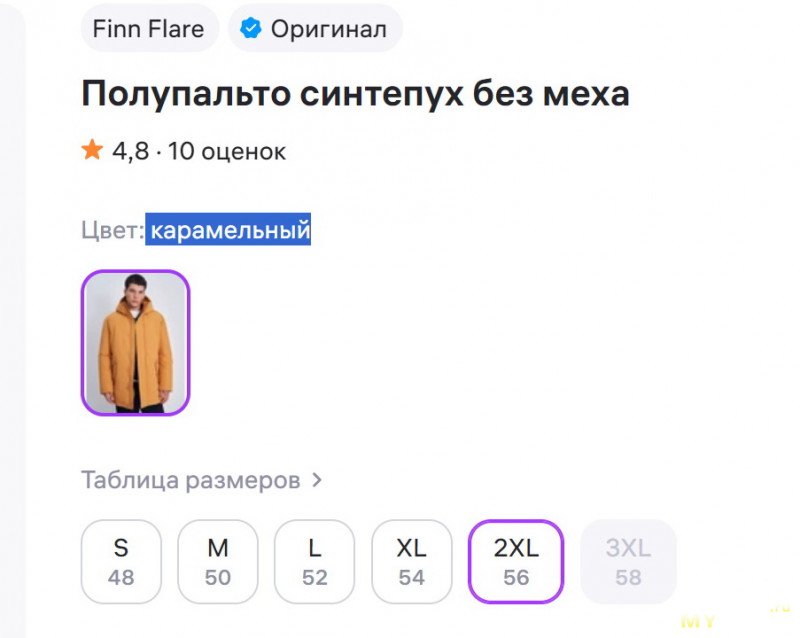The image size is (800, 638).
Task: Select size S 48
Action: click(x=121, y=562)
